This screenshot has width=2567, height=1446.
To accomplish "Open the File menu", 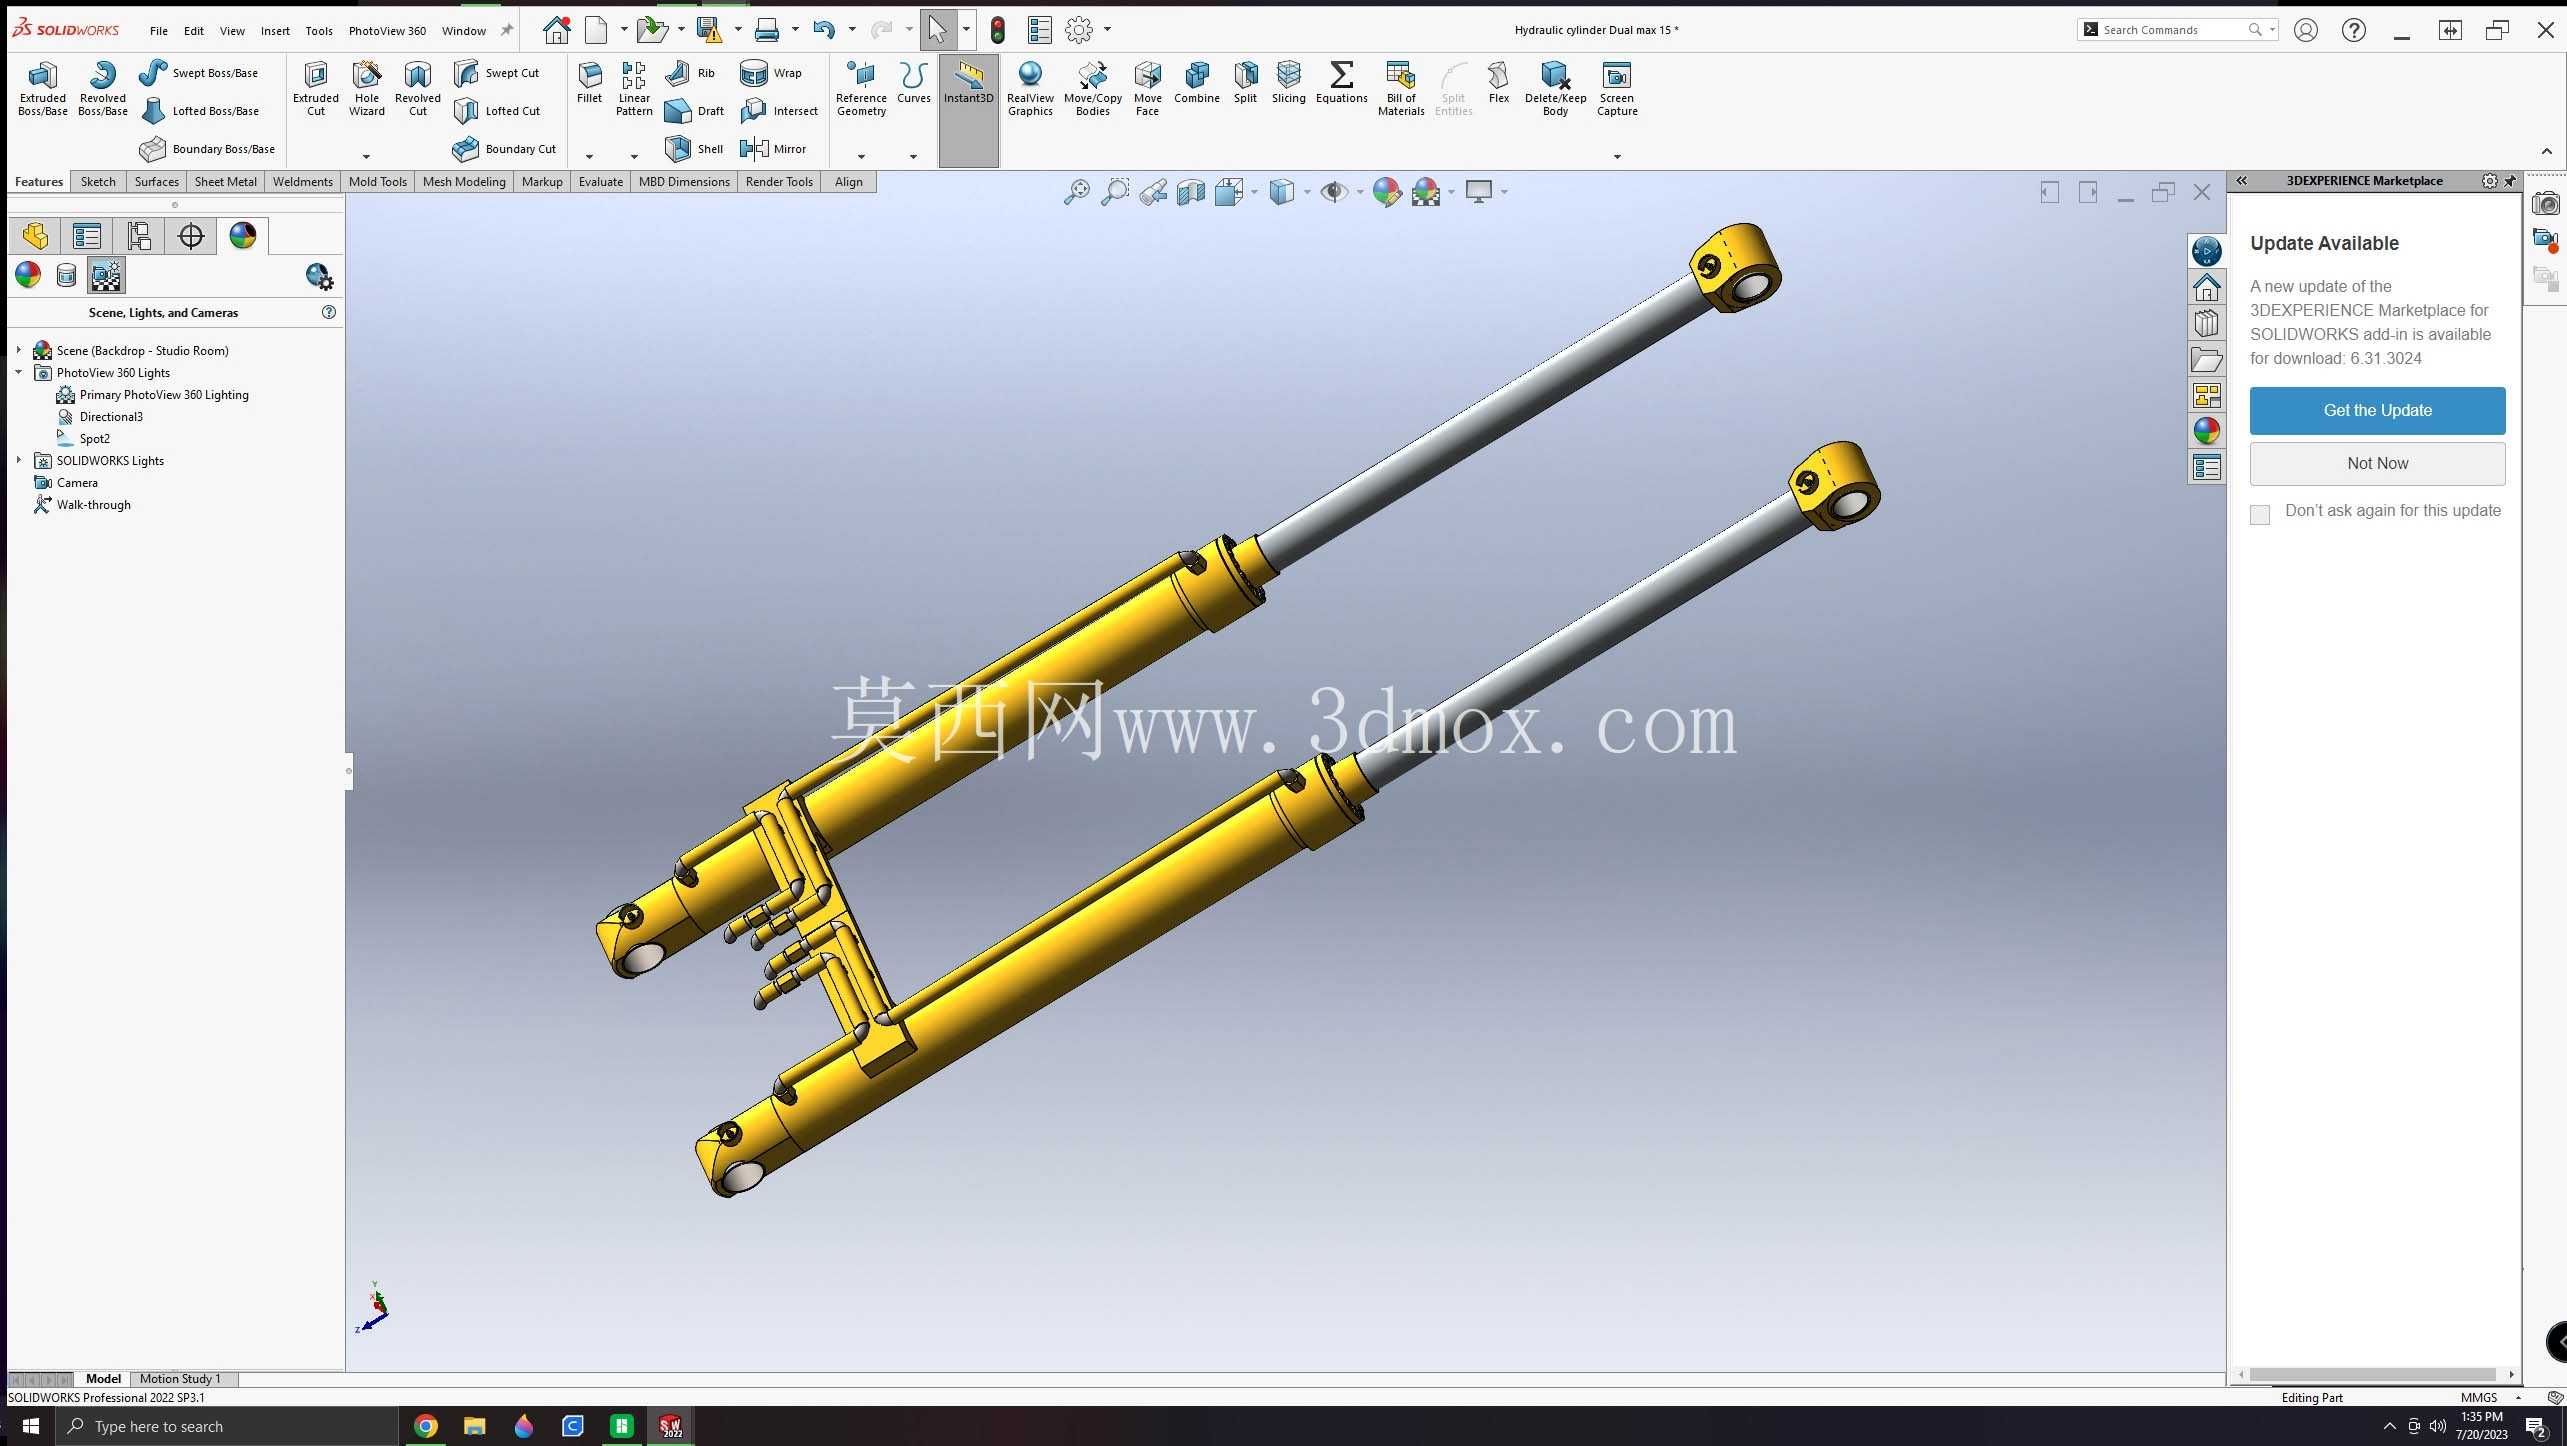I will (159, 31).
